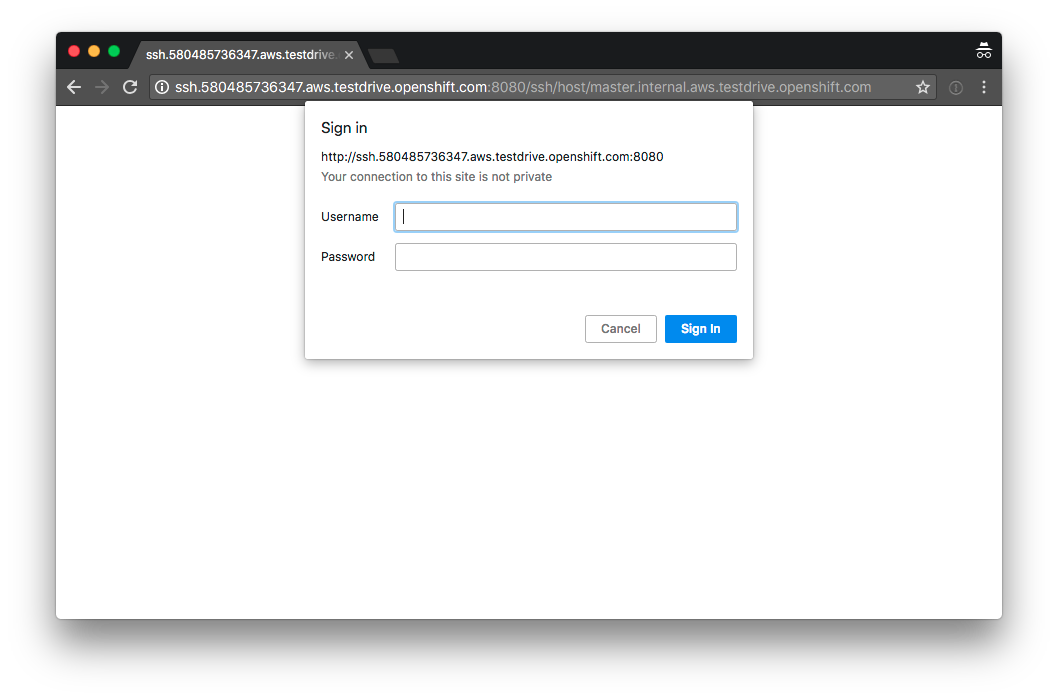Focus the Password input field
Image resolution: width=1058 pixels, height=699 pixels.
pos(566,257)
